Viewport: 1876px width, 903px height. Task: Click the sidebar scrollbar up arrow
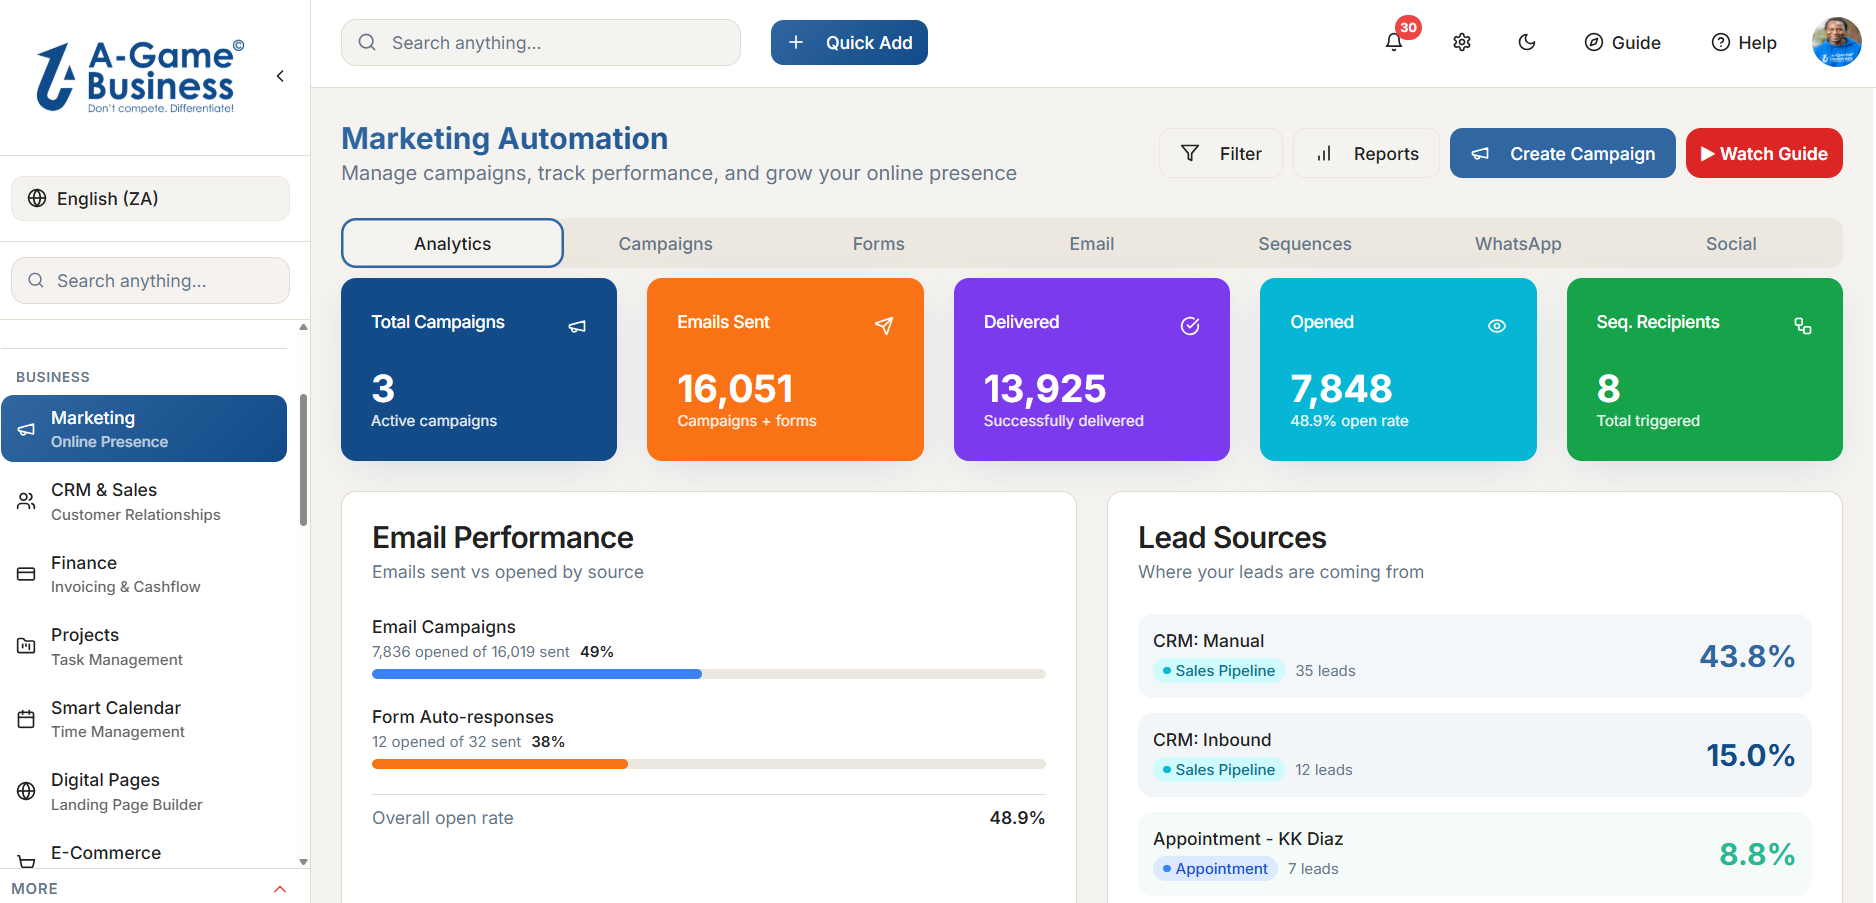[303, 327]
